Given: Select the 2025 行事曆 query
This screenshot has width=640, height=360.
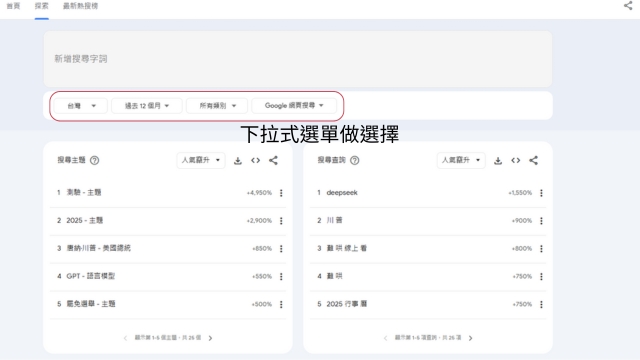Looking at the screenshot, I should tap(347, 304).
